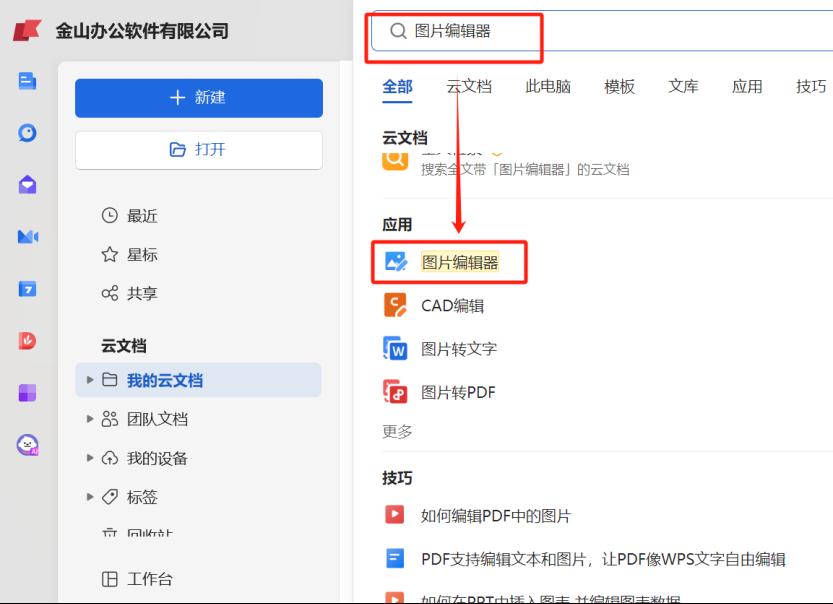
Task: Switch to the 云文档 tab
Action: pyautogui.click(x=469, y=86)
